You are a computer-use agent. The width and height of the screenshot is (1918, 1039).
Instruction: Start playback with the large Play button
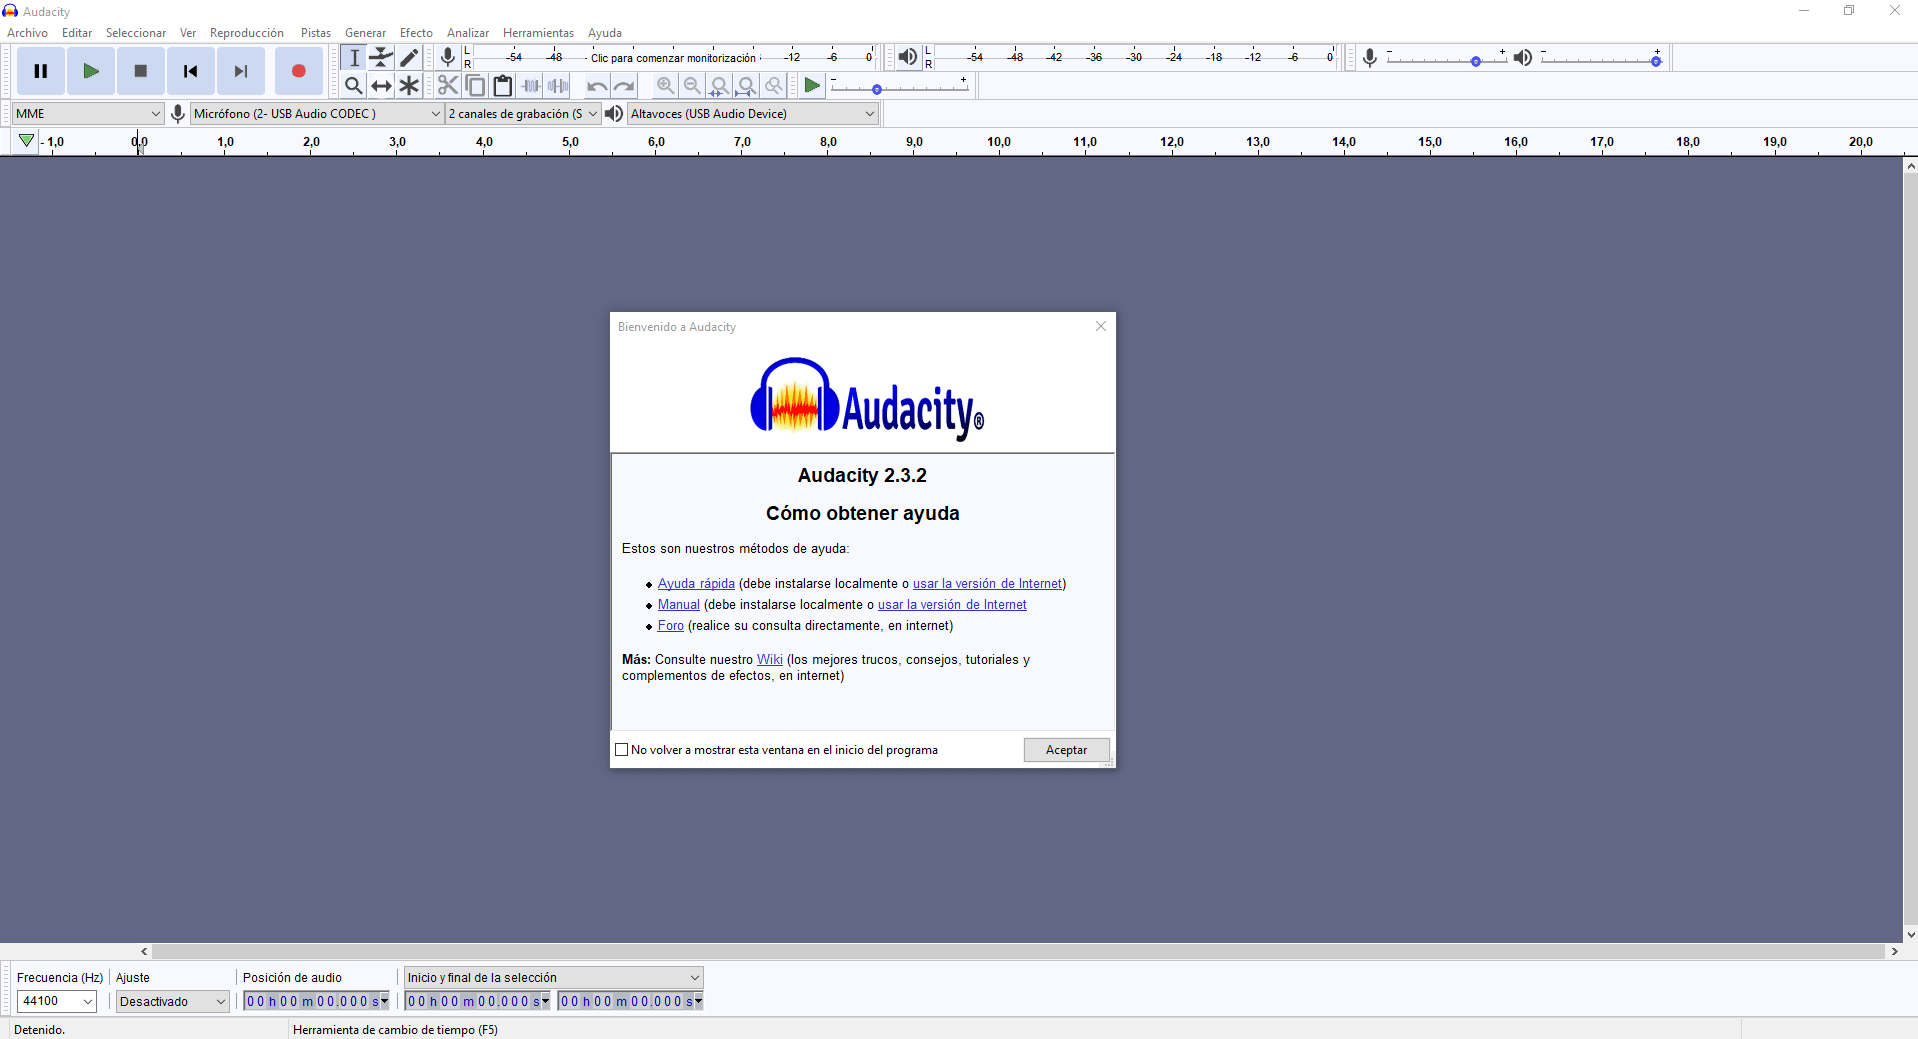coord(91,71)
